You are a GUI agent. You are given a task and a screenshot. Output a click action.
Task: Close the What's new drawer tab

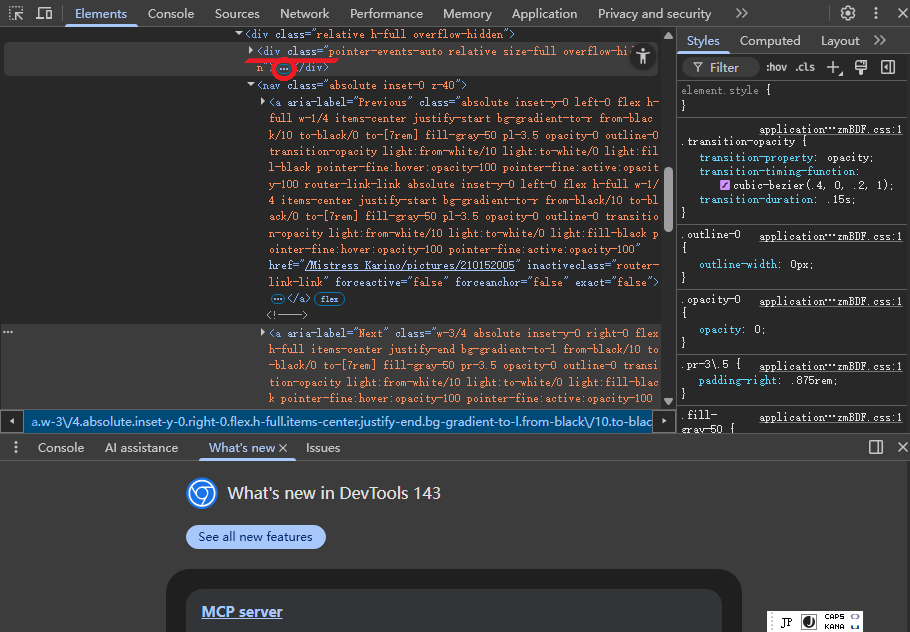coord(283,448)
